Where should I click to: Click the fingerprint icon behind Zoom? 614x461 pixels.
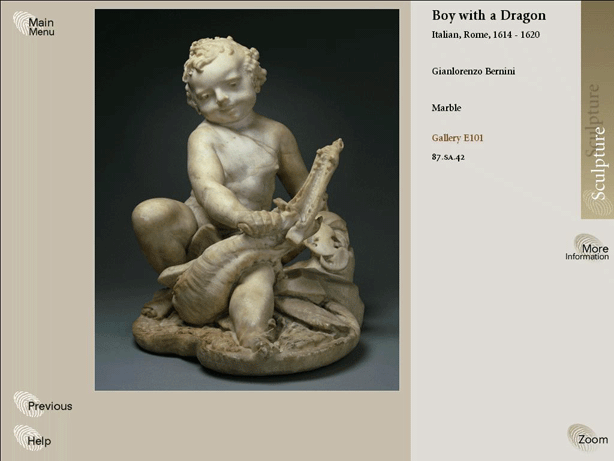[x=582, y=437]
